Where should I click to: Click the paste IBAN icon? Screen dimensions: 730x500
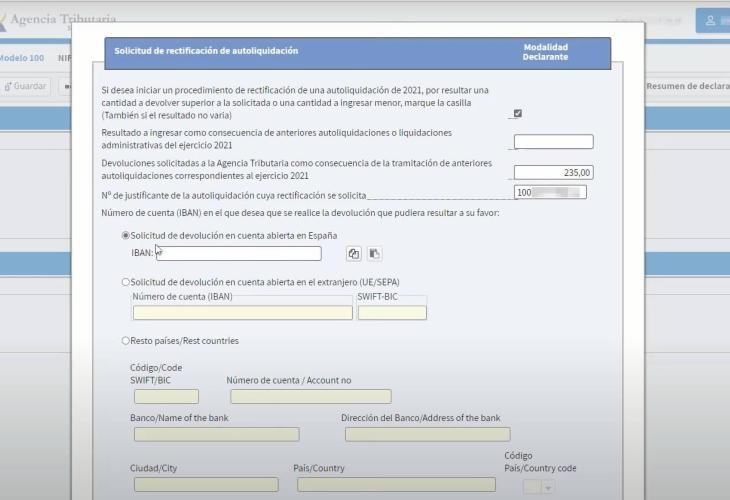374,254
